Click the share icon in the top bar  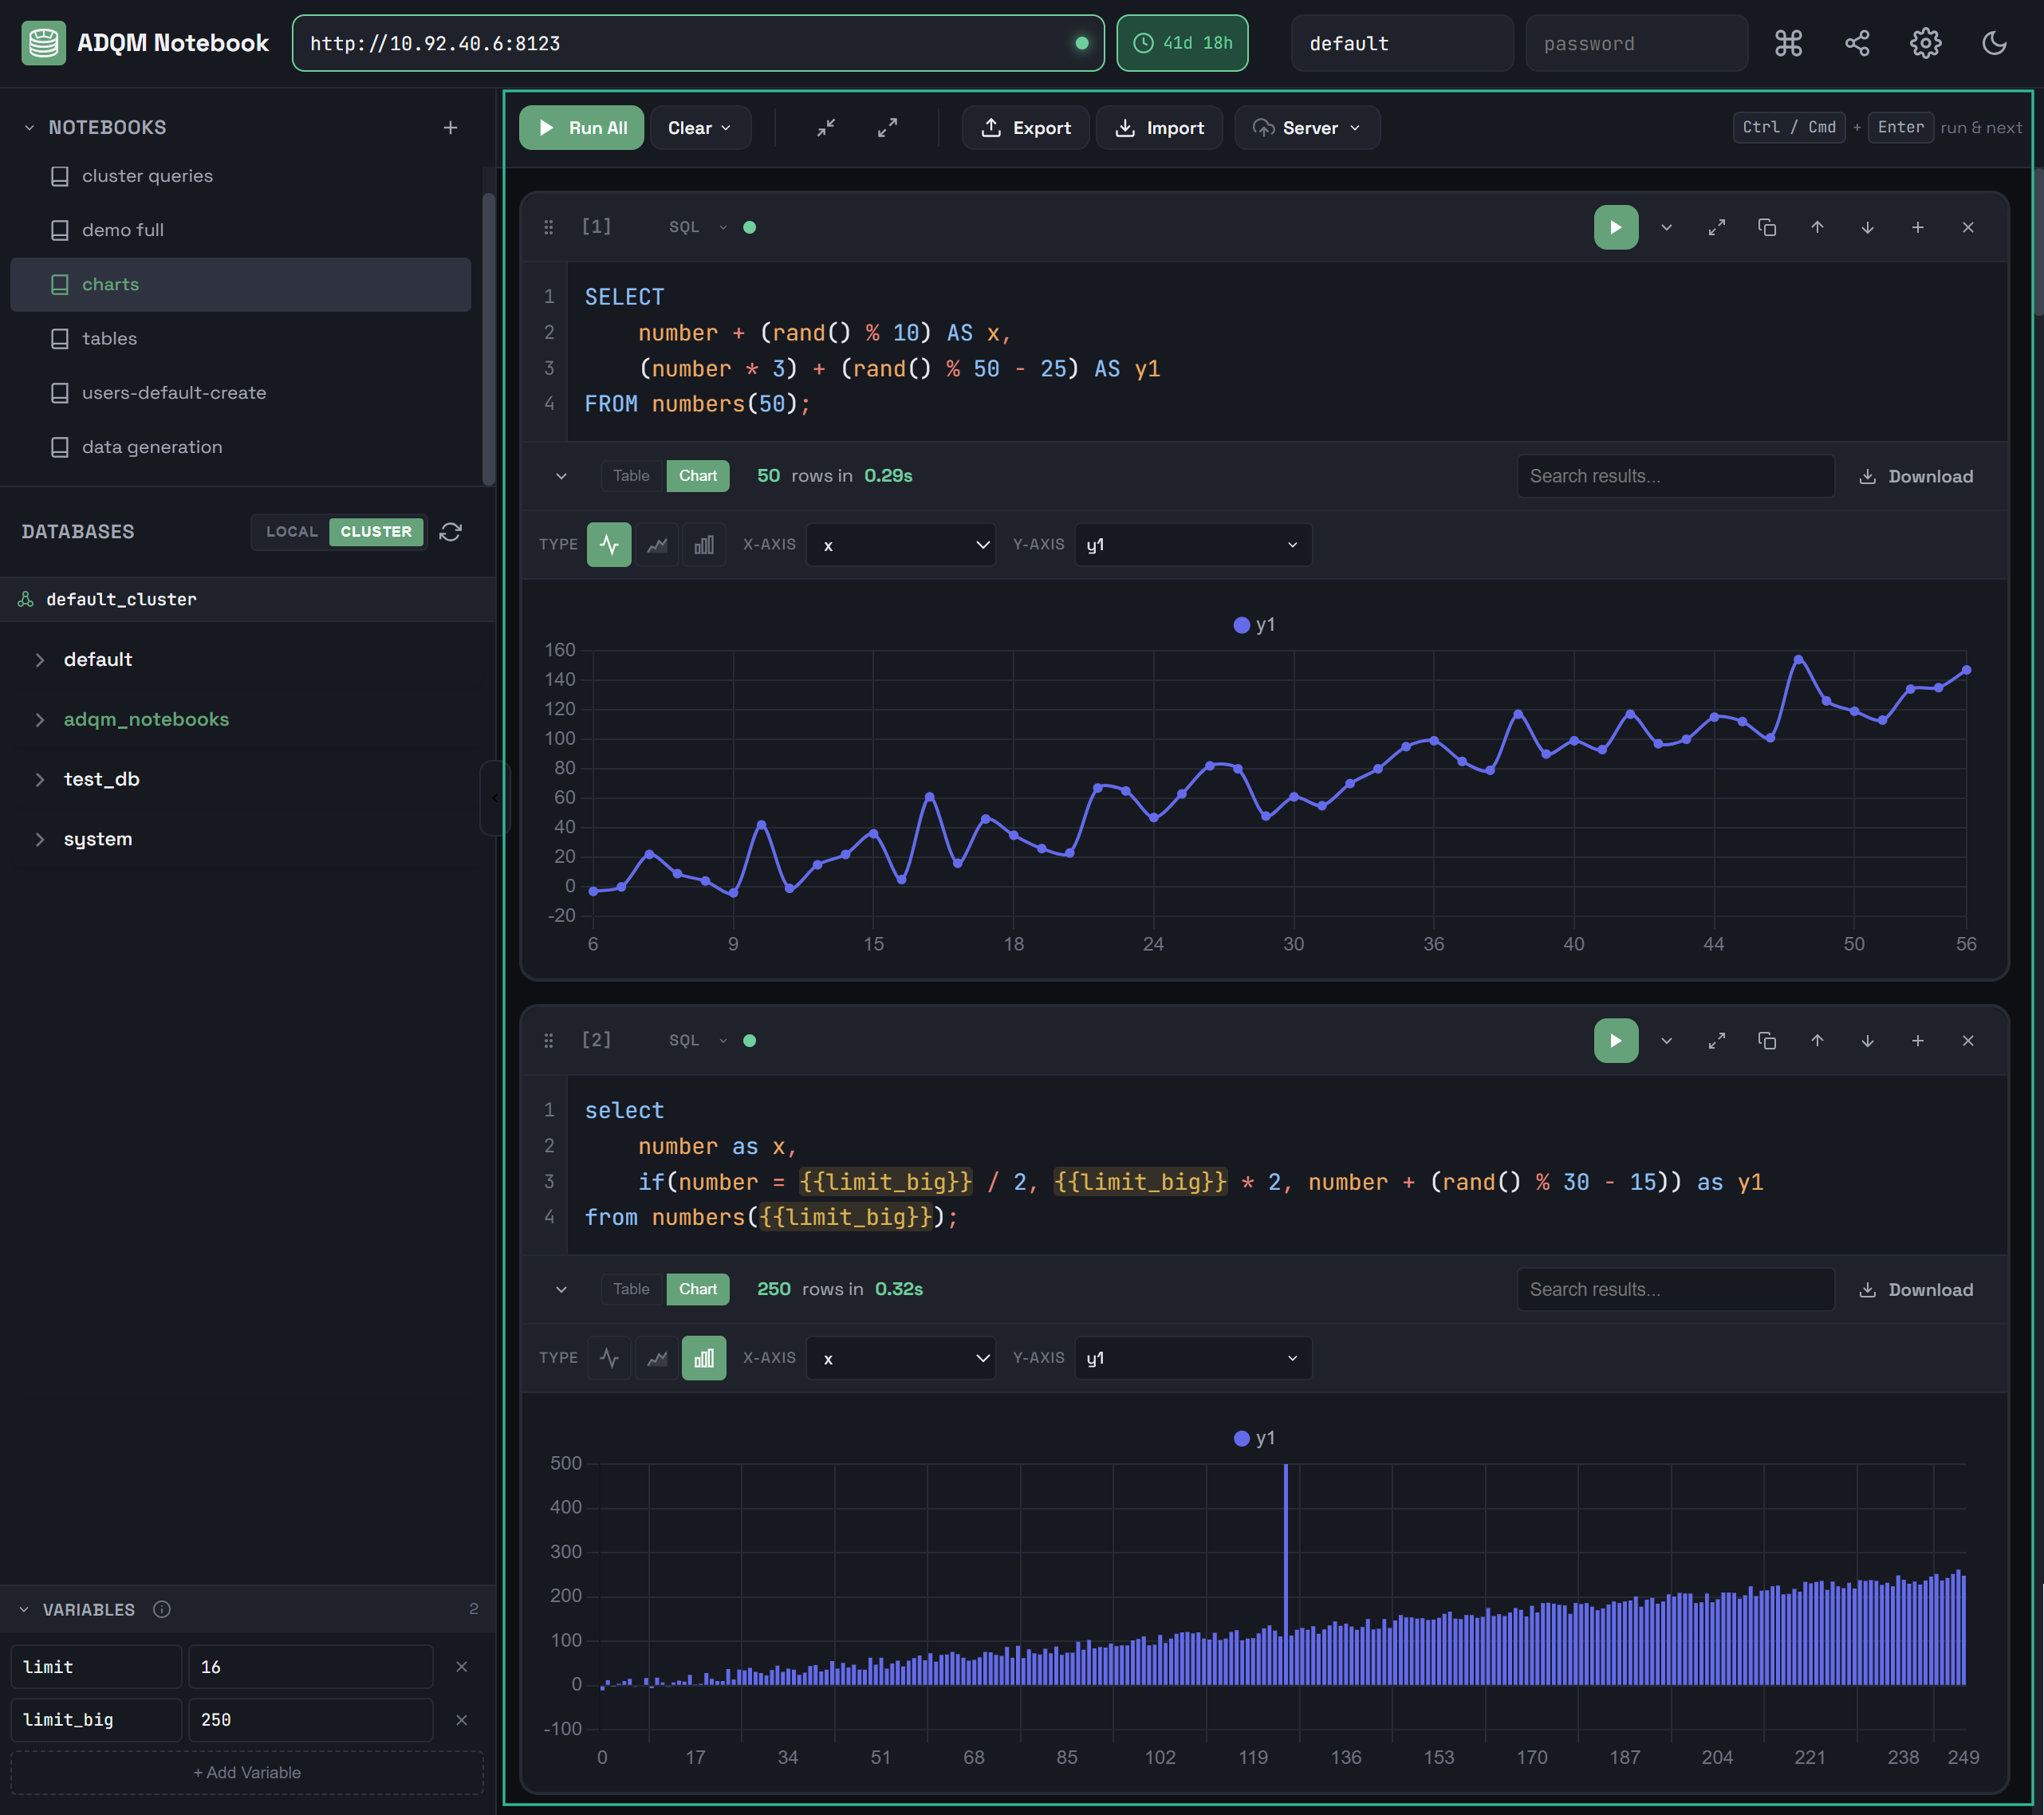tap(1856, 43)
